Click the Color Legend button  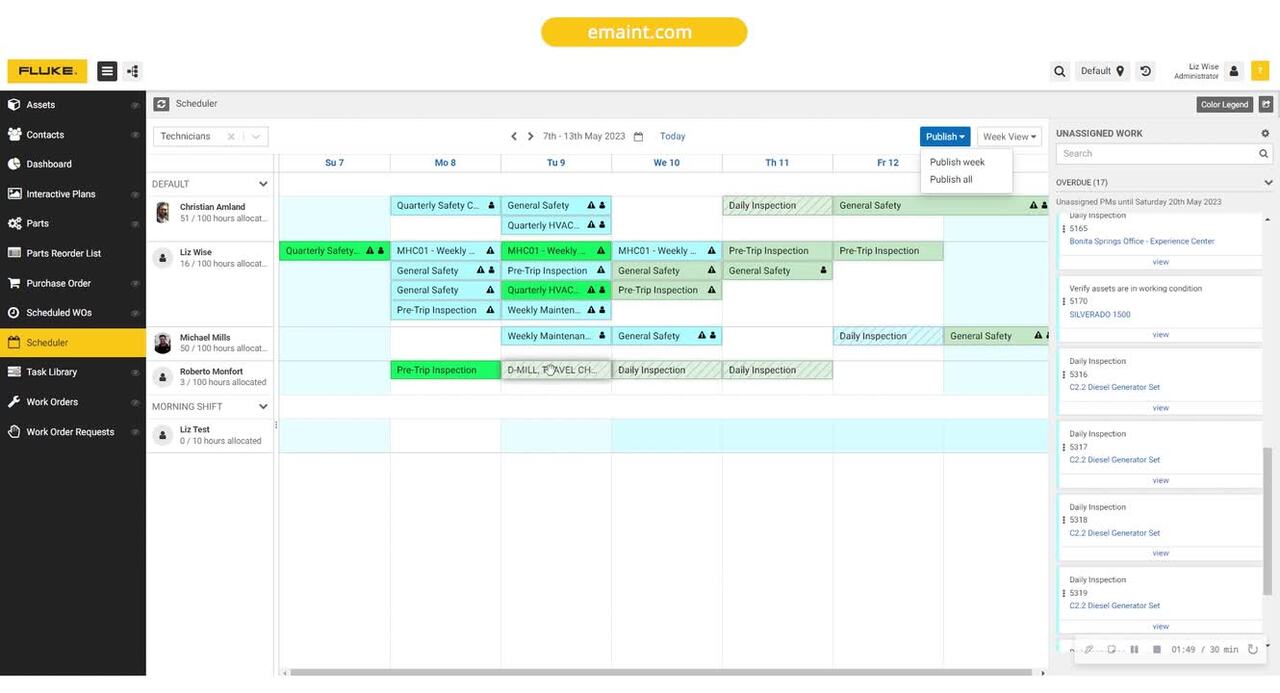point(1225,104)
